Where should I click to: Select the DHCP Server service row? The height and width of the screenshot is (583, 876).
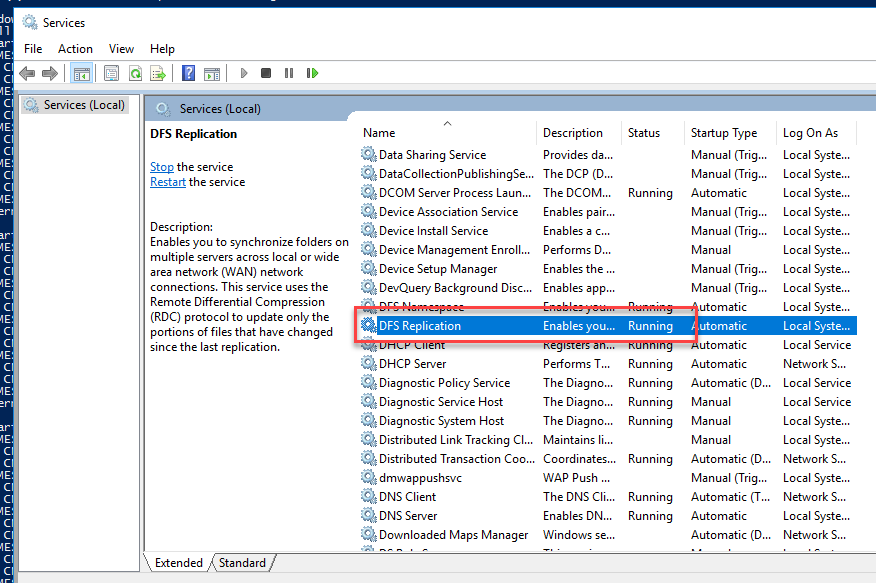tap(412, 364)
